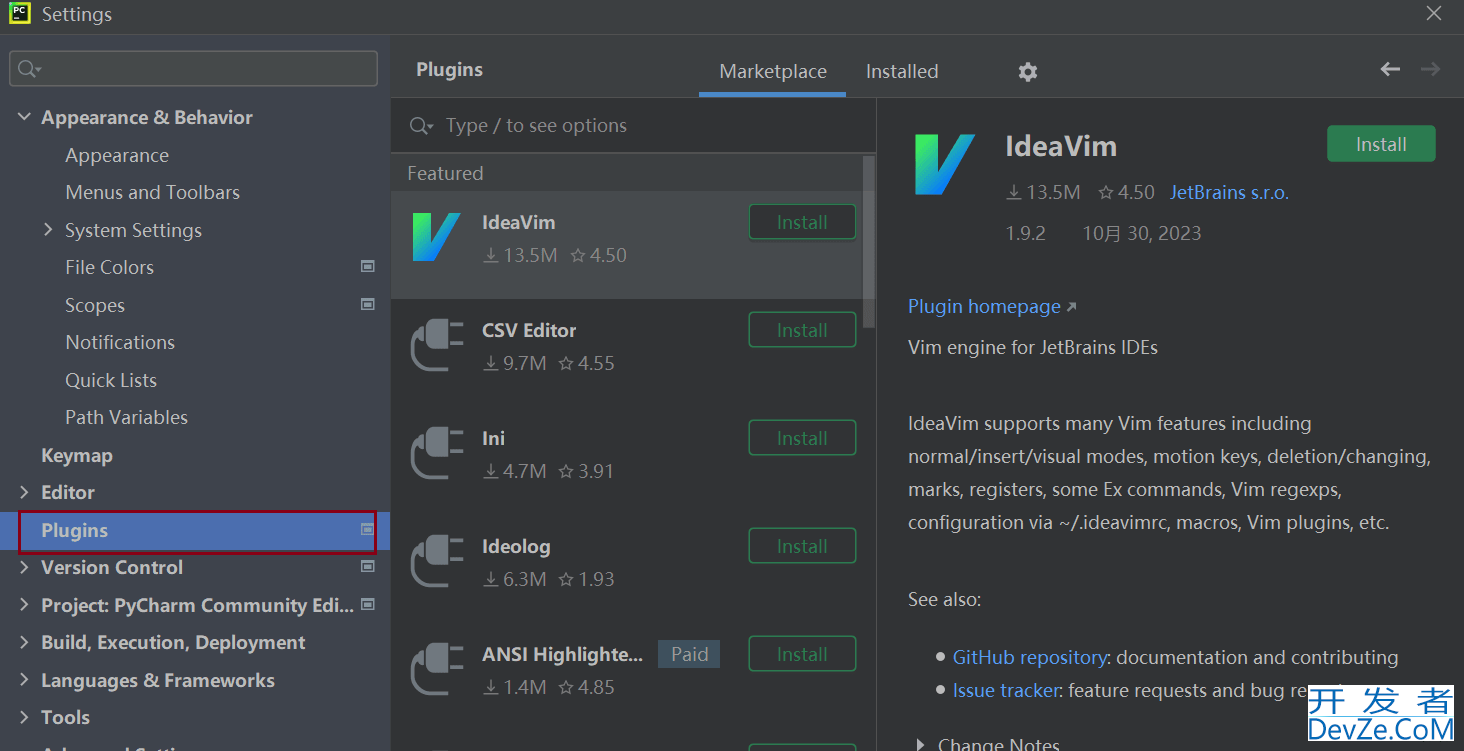Expand the Tools section
Screen dimensions: 1464x751
(24, 717)
